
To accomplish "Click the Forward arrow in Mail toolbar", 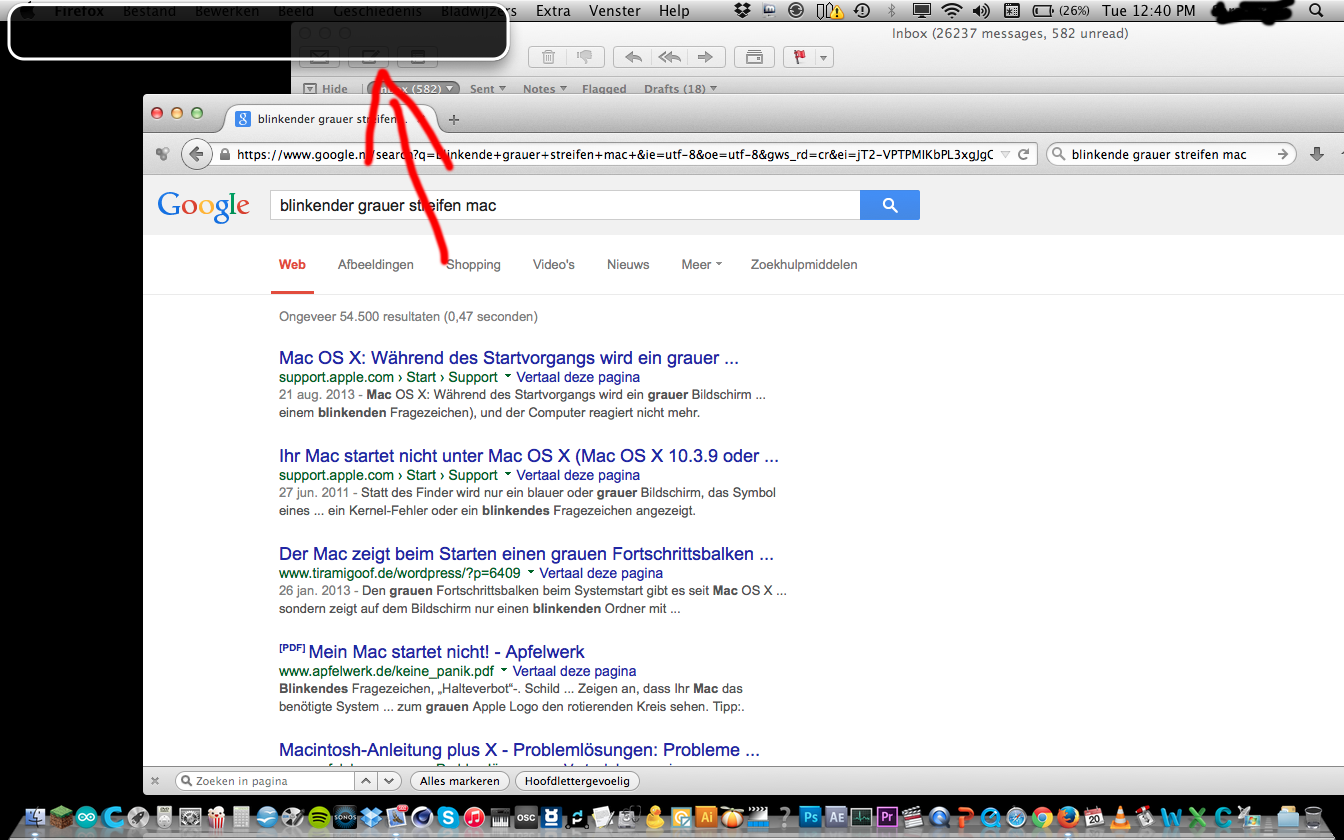I will (x=706, y=57).
